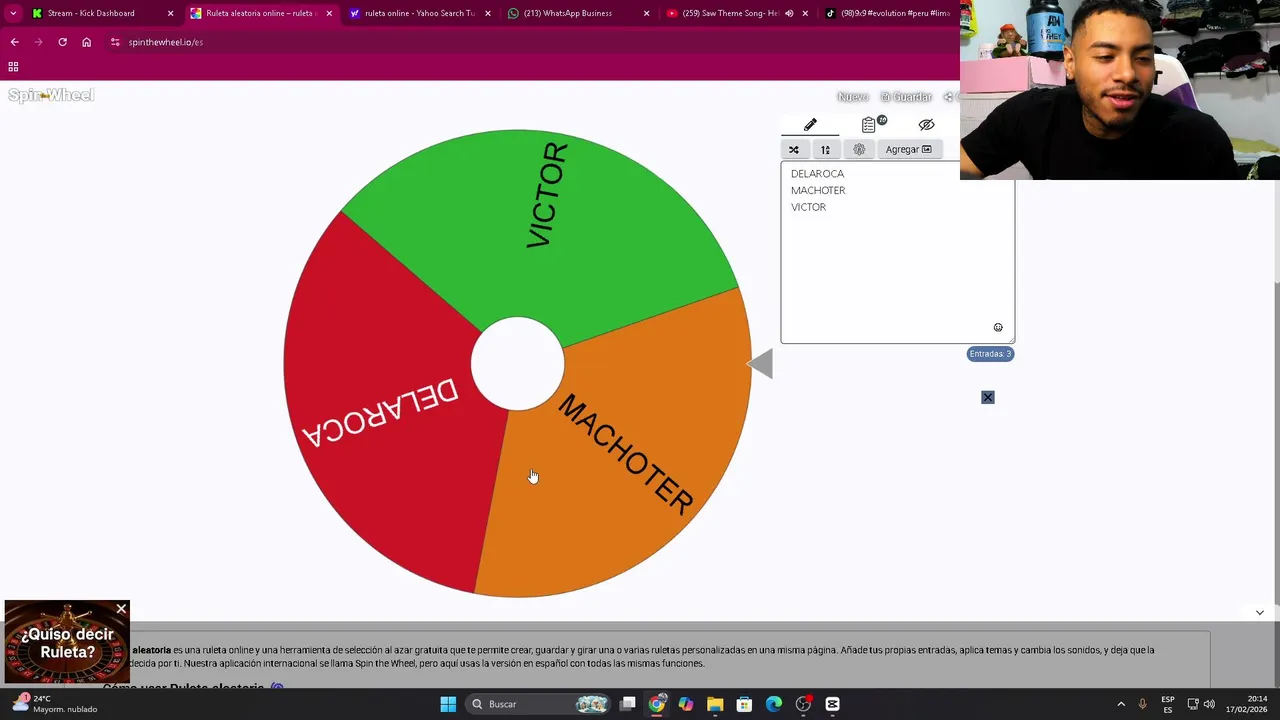Click the Entradas: 3 badge
Image resolution: width=1280 pixels, height=720 pixels.
(990, 354)
